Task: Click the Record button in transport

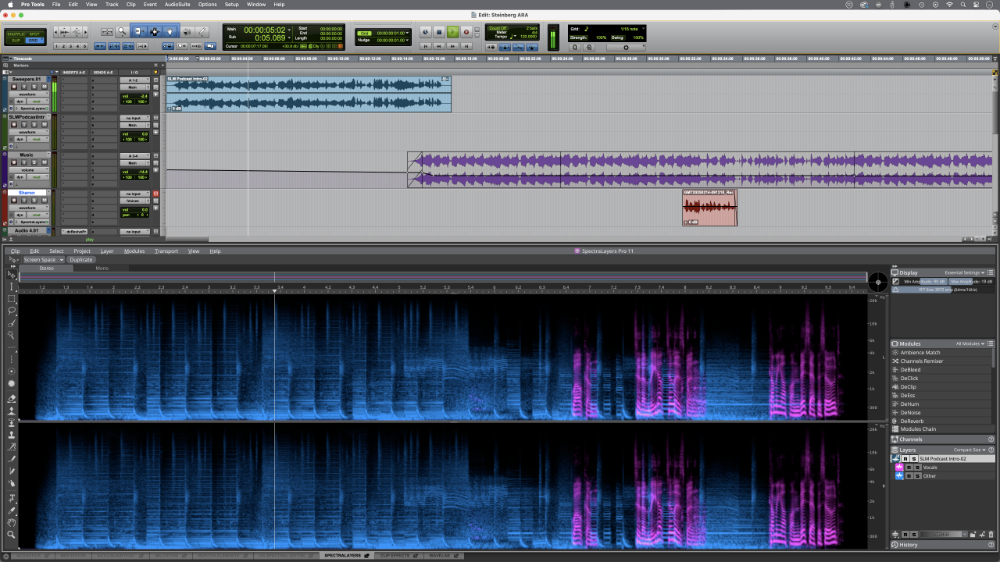Action: tap(466, 32)
